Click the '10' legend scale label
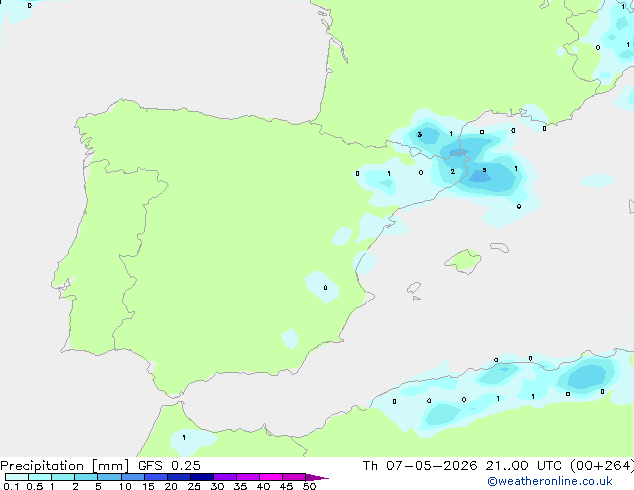634x490 pixels. click(x=125, y=486)
